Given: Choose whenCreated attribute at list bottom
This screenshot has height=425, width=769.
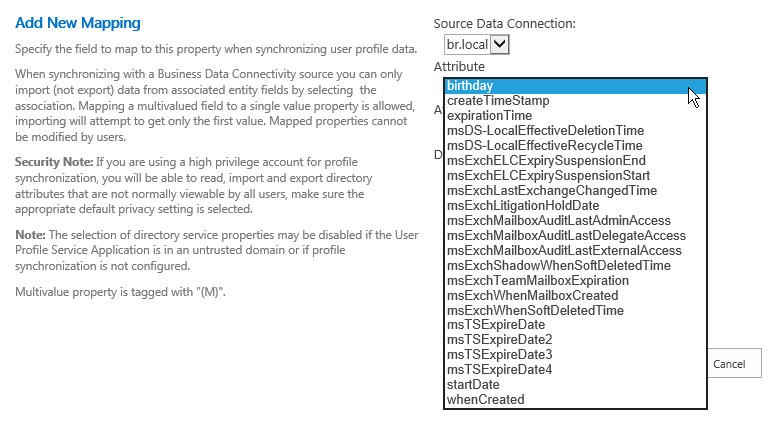Looking at the screenshot, I should [575, 400].
